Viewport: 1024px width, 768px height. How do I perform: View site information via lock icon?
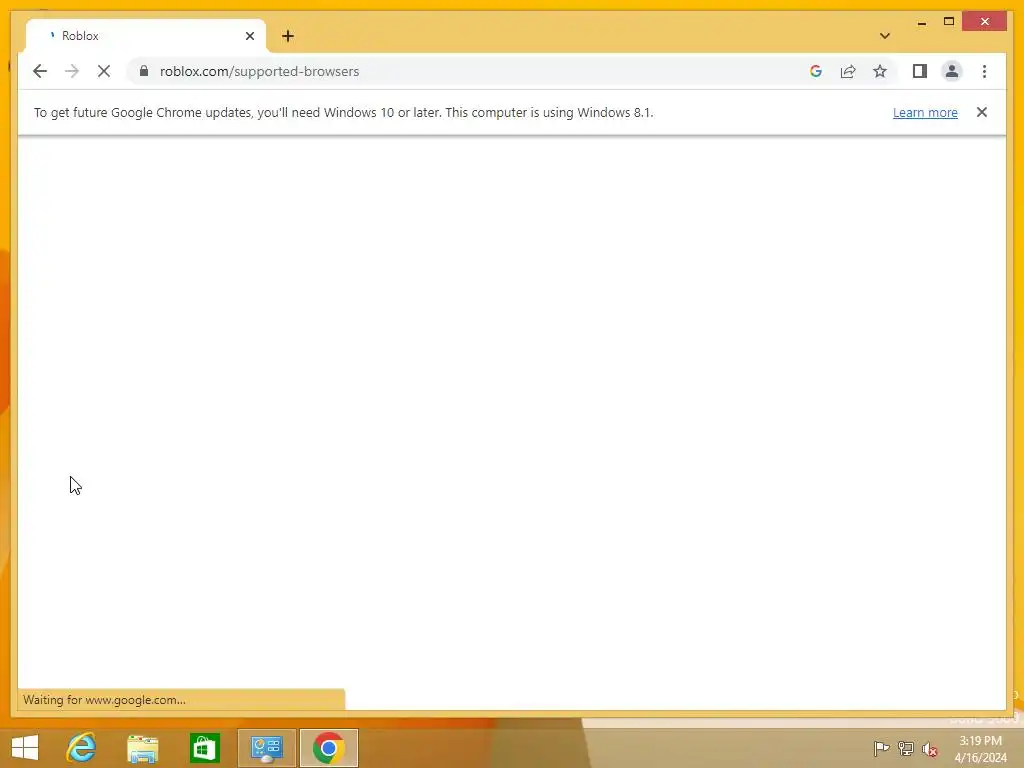point(144,71)
